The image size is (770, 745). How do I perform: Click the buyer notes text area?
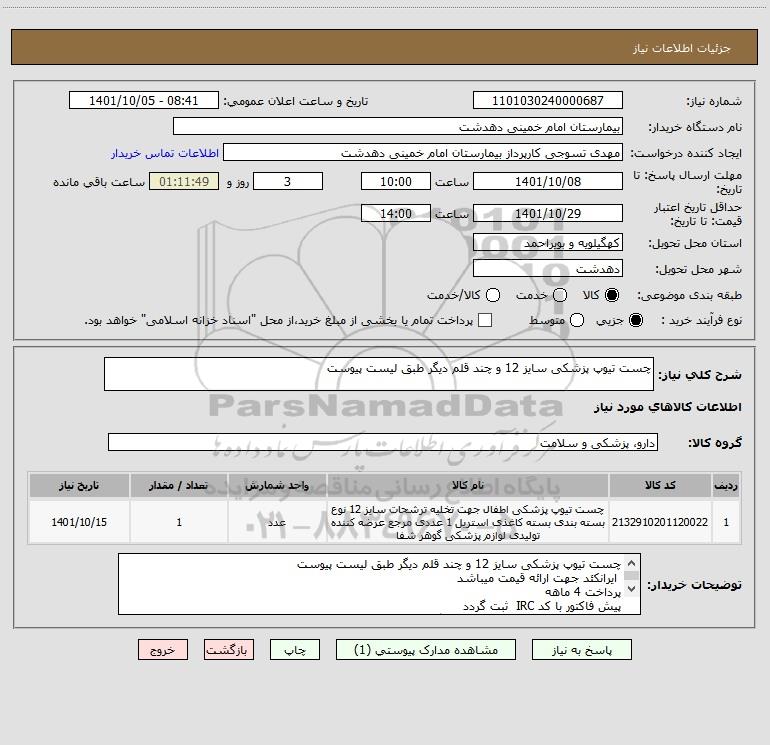[379, 584]
